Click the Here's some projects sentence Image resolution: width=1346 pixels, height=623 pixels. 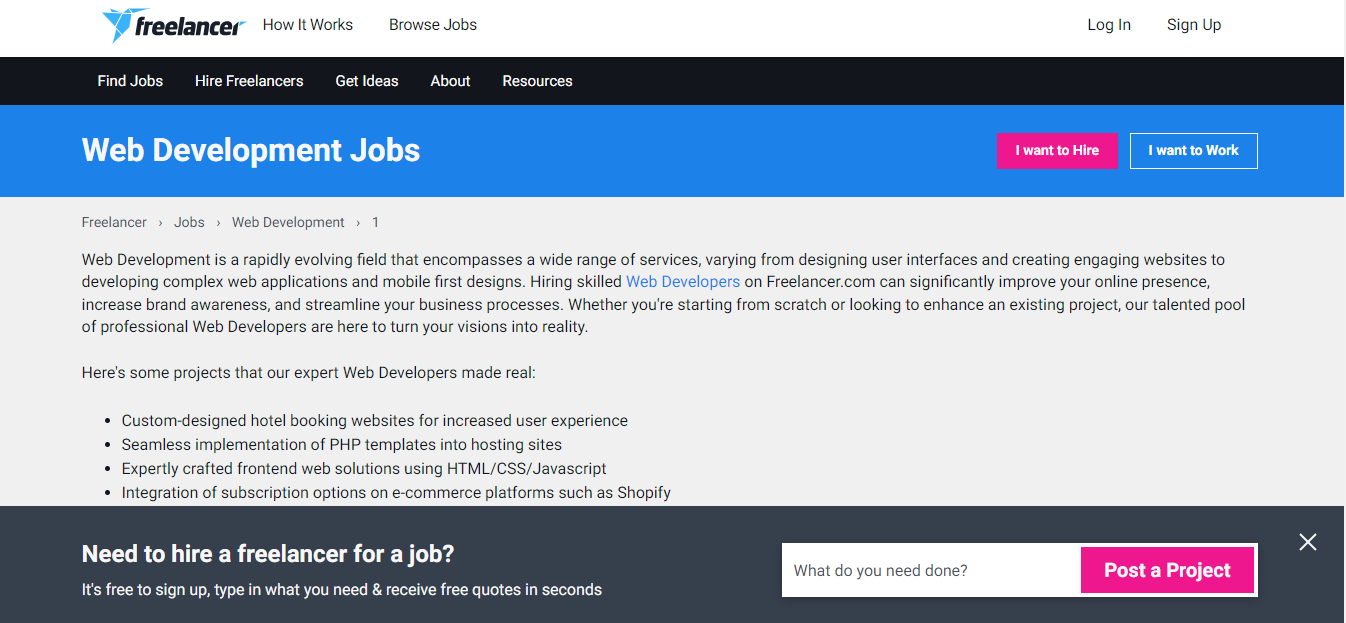point(309,373)
